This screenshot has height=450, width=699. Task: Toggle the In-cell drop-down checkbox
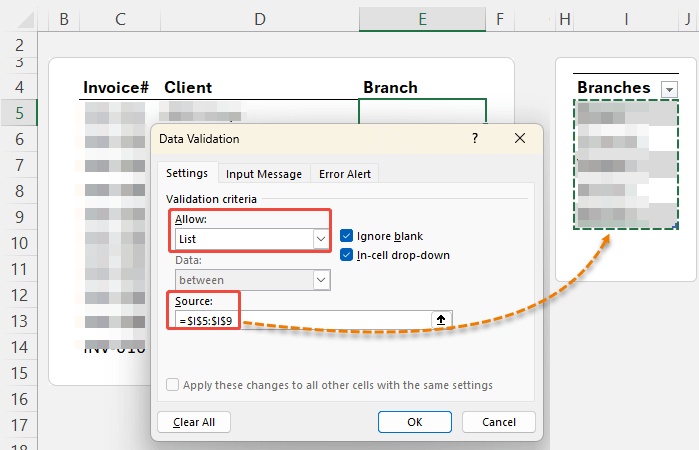pos(346,255)
